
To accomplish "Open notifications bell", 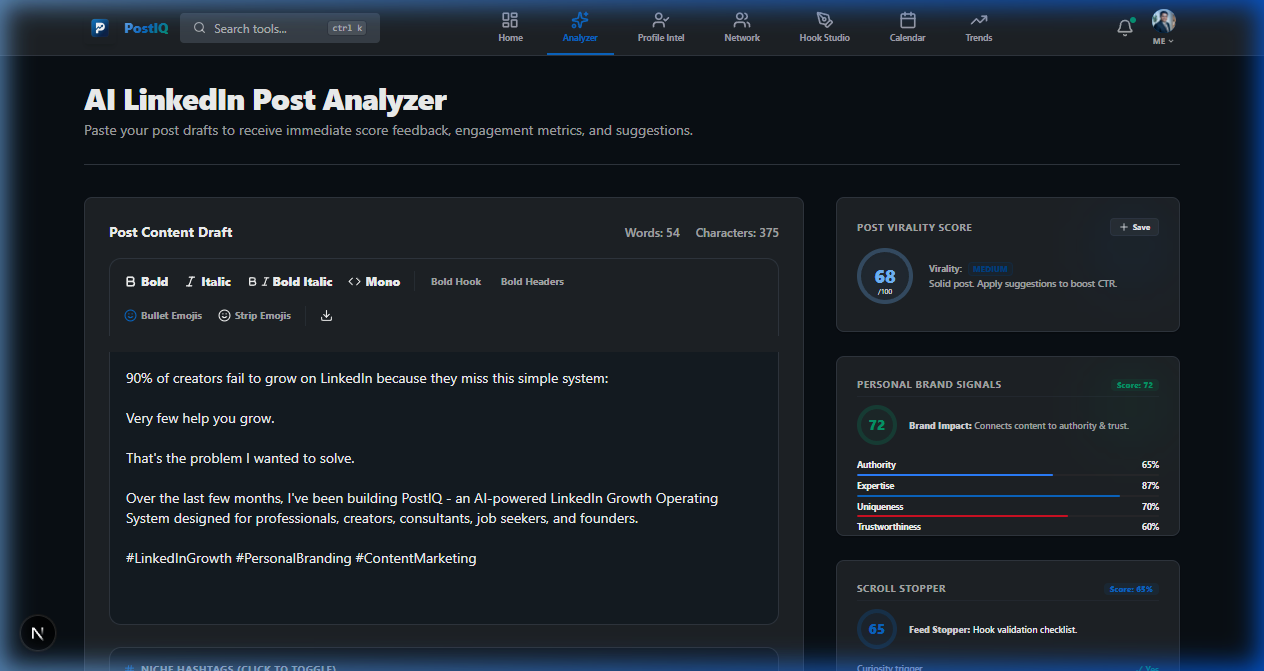I will click(1125, 28).
